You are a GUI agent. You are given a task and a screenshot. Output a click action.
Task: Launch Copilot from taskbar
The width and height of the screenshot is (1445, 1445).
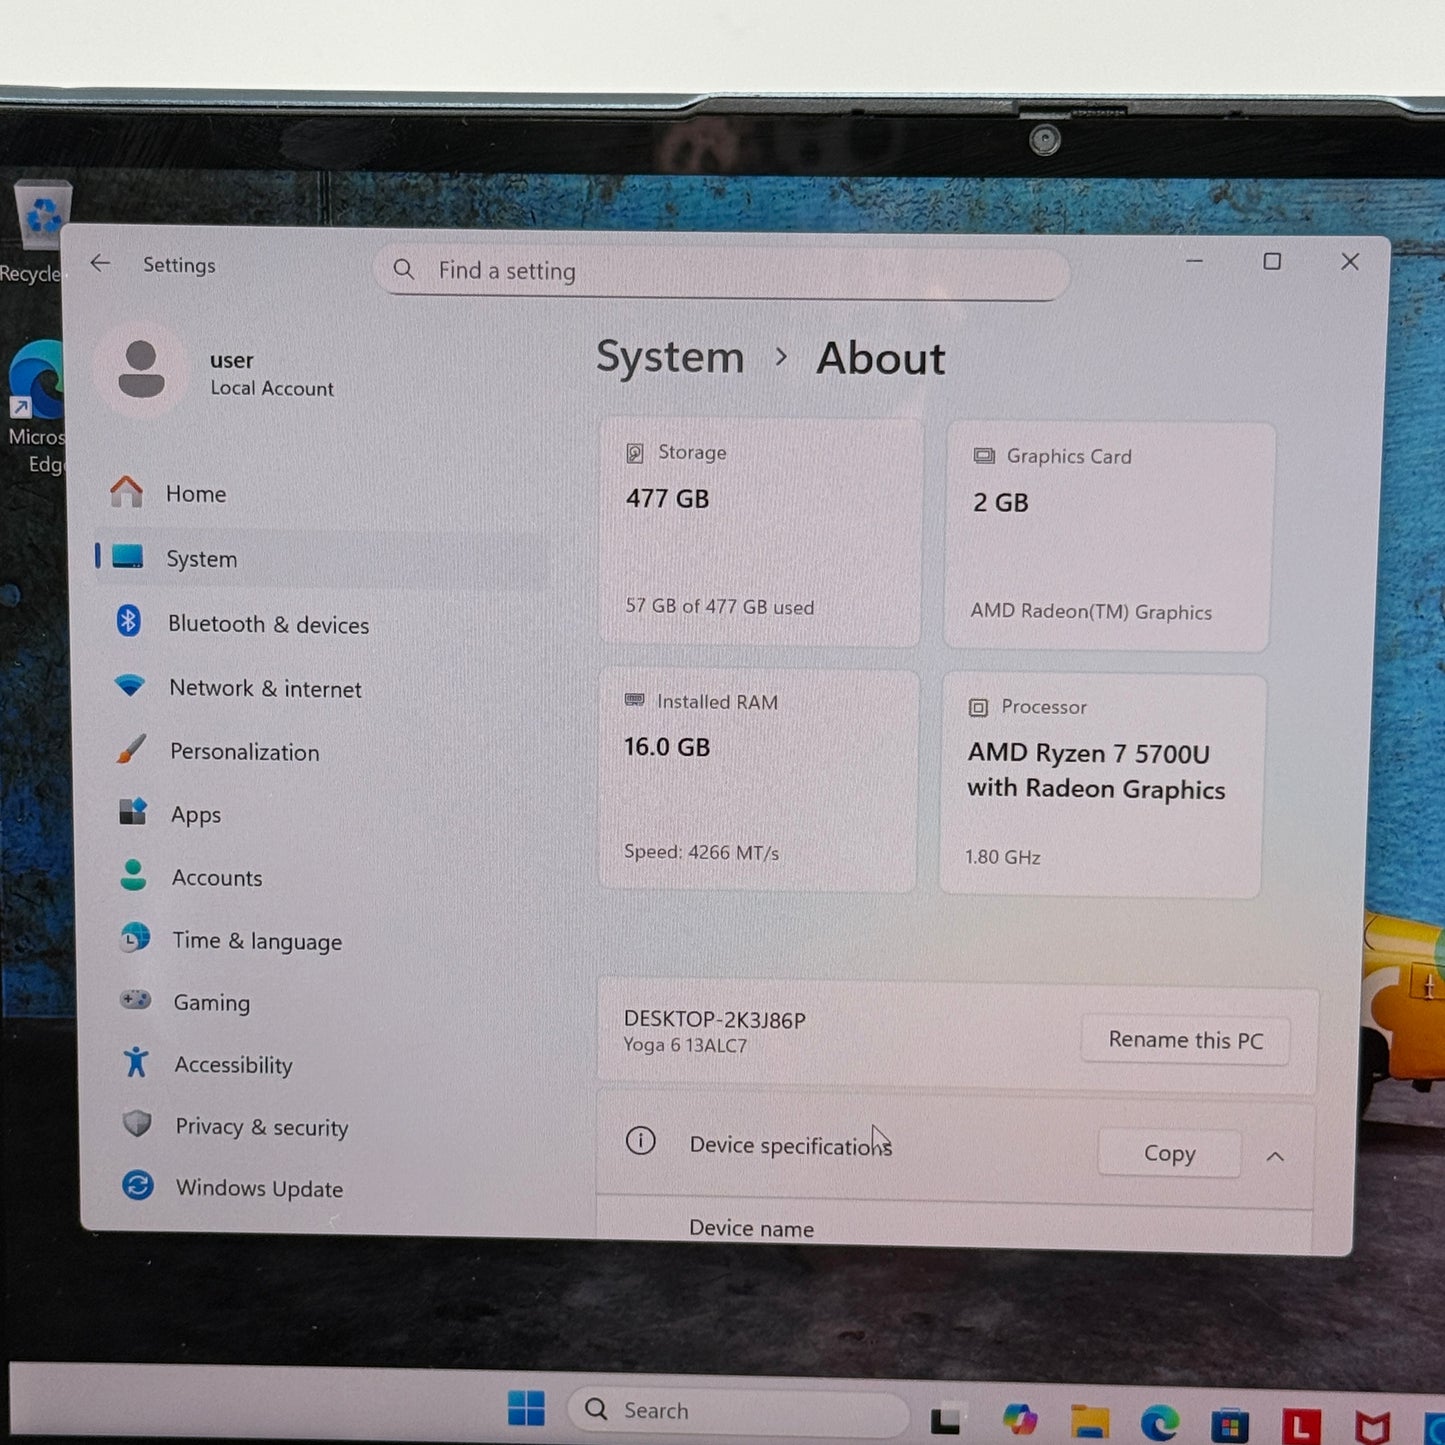click(x=1020, y=1419)
